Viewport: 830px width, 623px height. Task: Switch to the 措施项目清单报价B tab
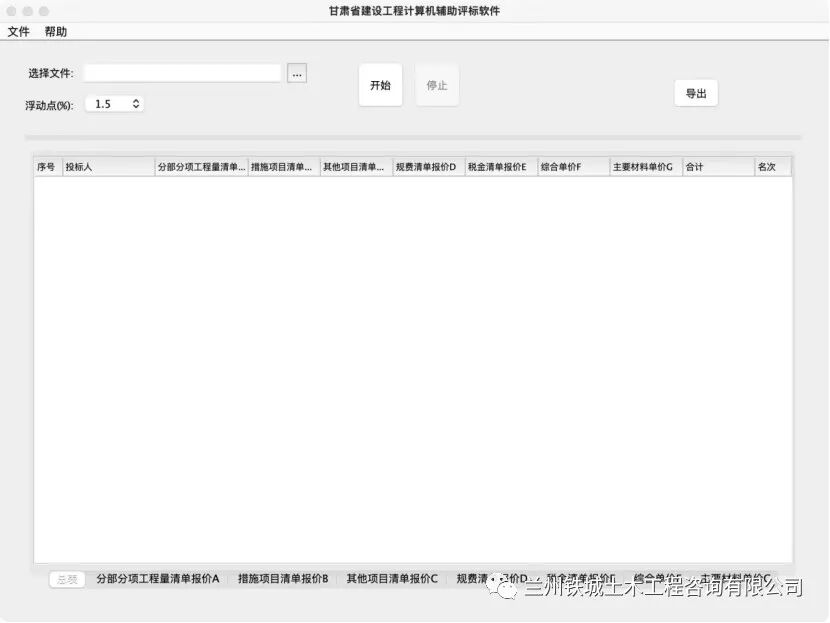[x=283, y=579]
